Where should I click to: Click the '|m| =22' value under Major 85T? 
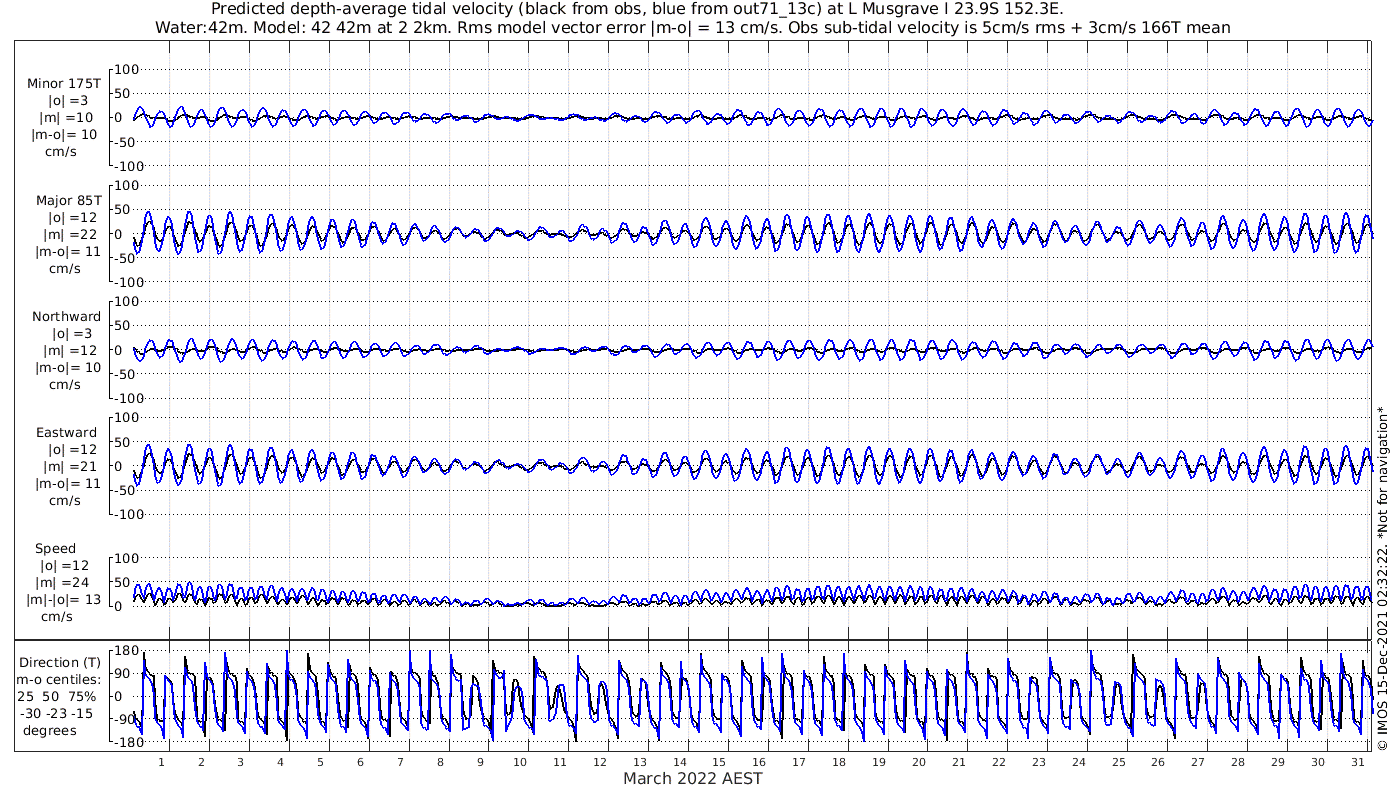(68, 235)
